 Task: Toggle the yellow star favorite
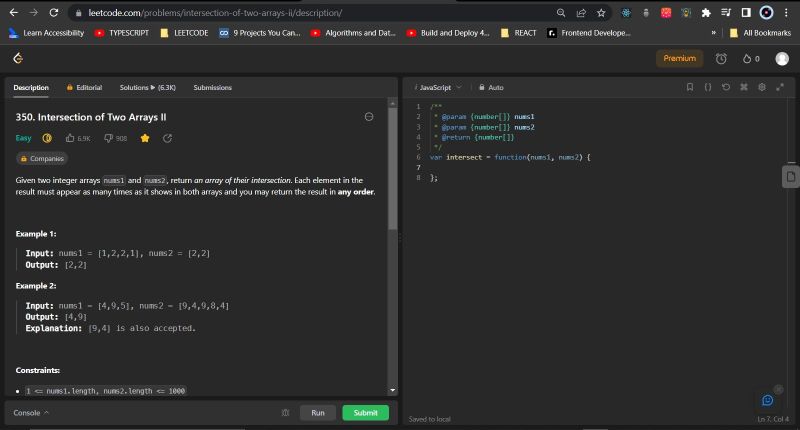pyautogui.click(x=144, y=138)
